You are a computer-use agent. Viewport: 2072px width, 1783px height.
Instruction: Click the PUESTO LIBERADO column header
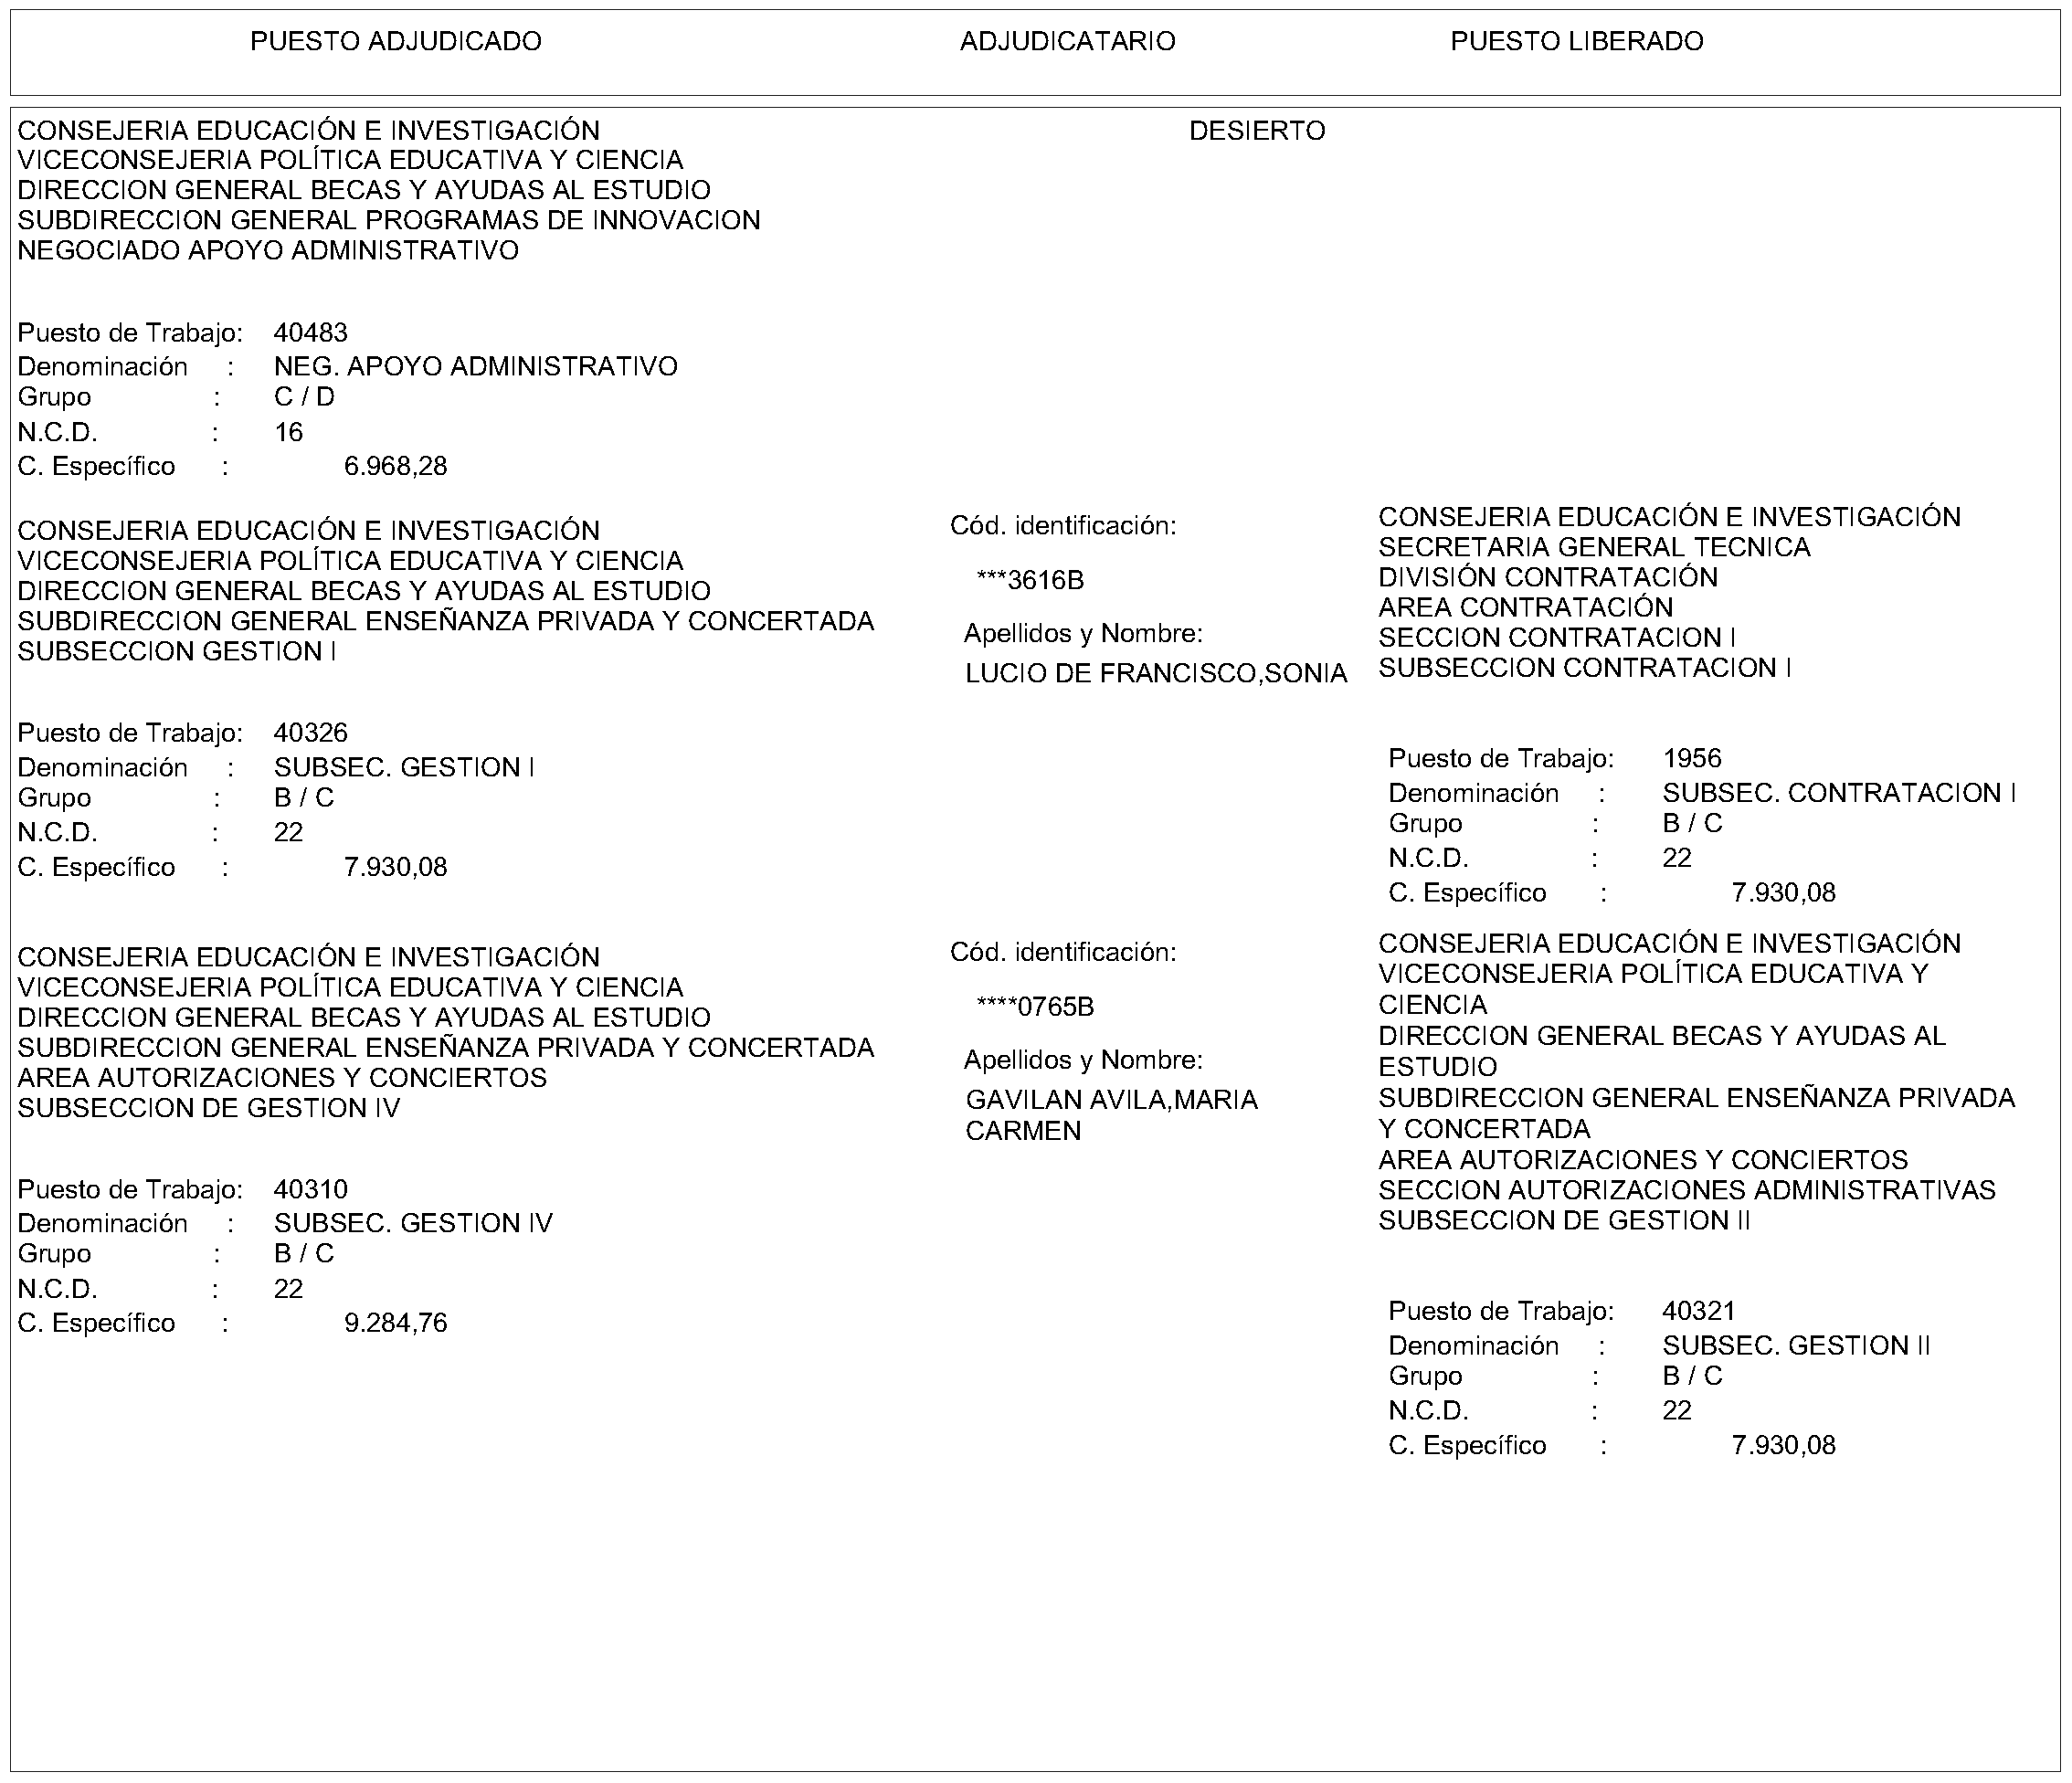click(x=1576, y=41)
